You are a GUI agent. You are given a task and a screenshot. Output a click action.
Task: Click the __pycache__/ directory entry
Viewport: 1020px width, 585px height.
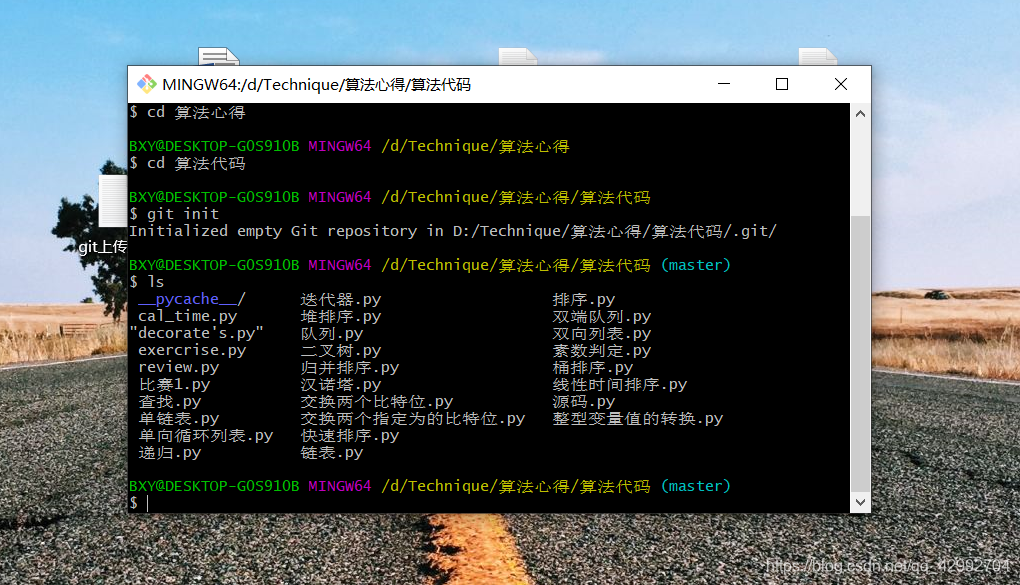click(x=191, y=299)
